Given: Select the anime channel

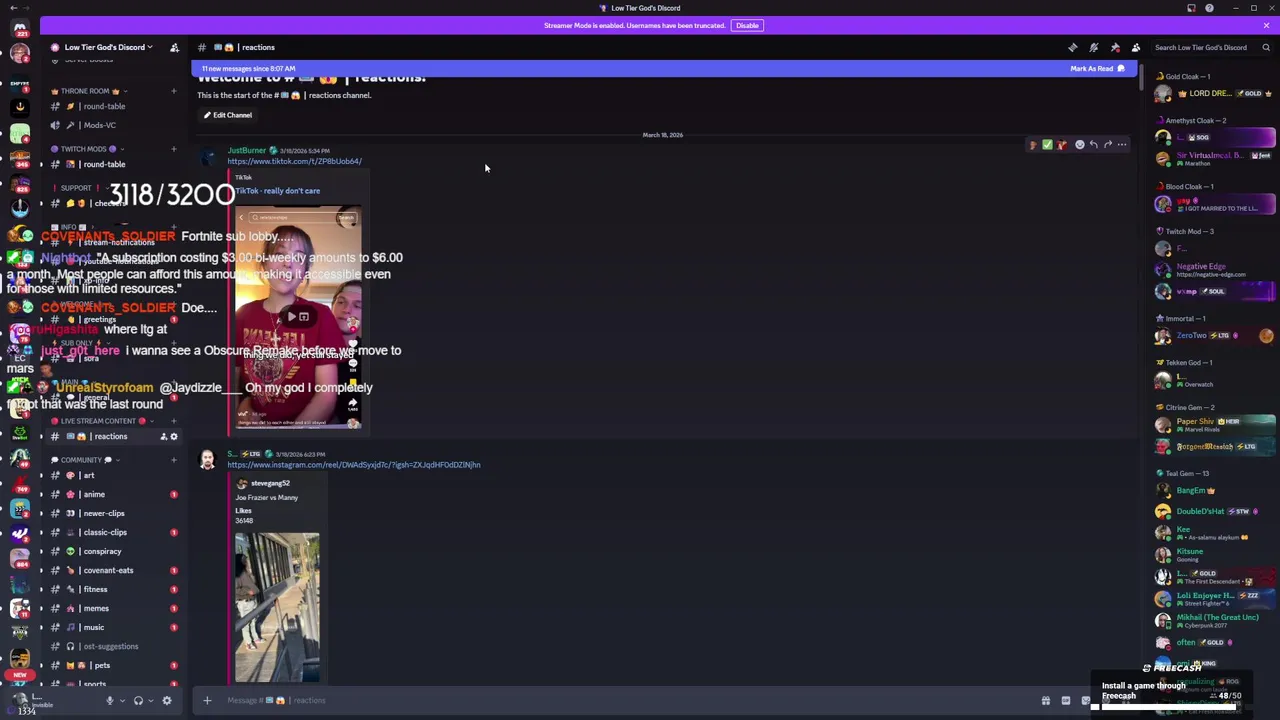Looking at the screenshot, I should click(x=112, y=494).
